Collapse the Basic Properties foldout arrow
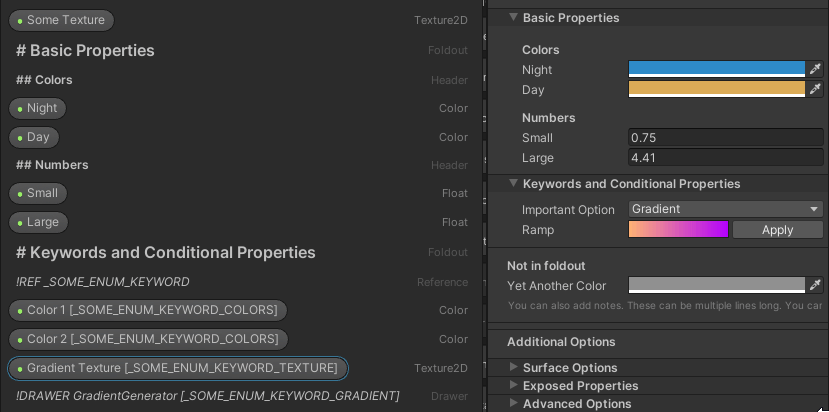This screenshot has height=412, width=829. [x=513, y=17]
